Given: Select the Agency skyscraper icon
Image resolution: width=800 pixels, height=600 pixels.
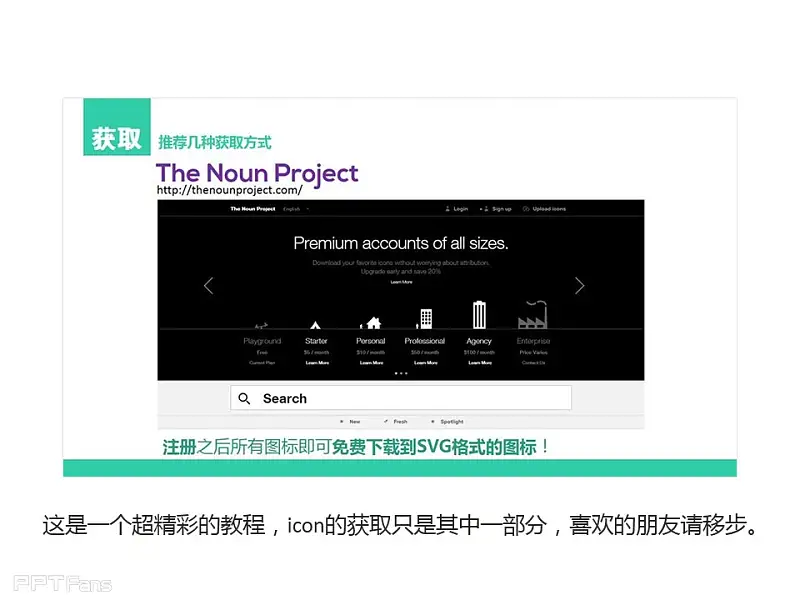Looking at the screenshot, I should tap(479, 315).
